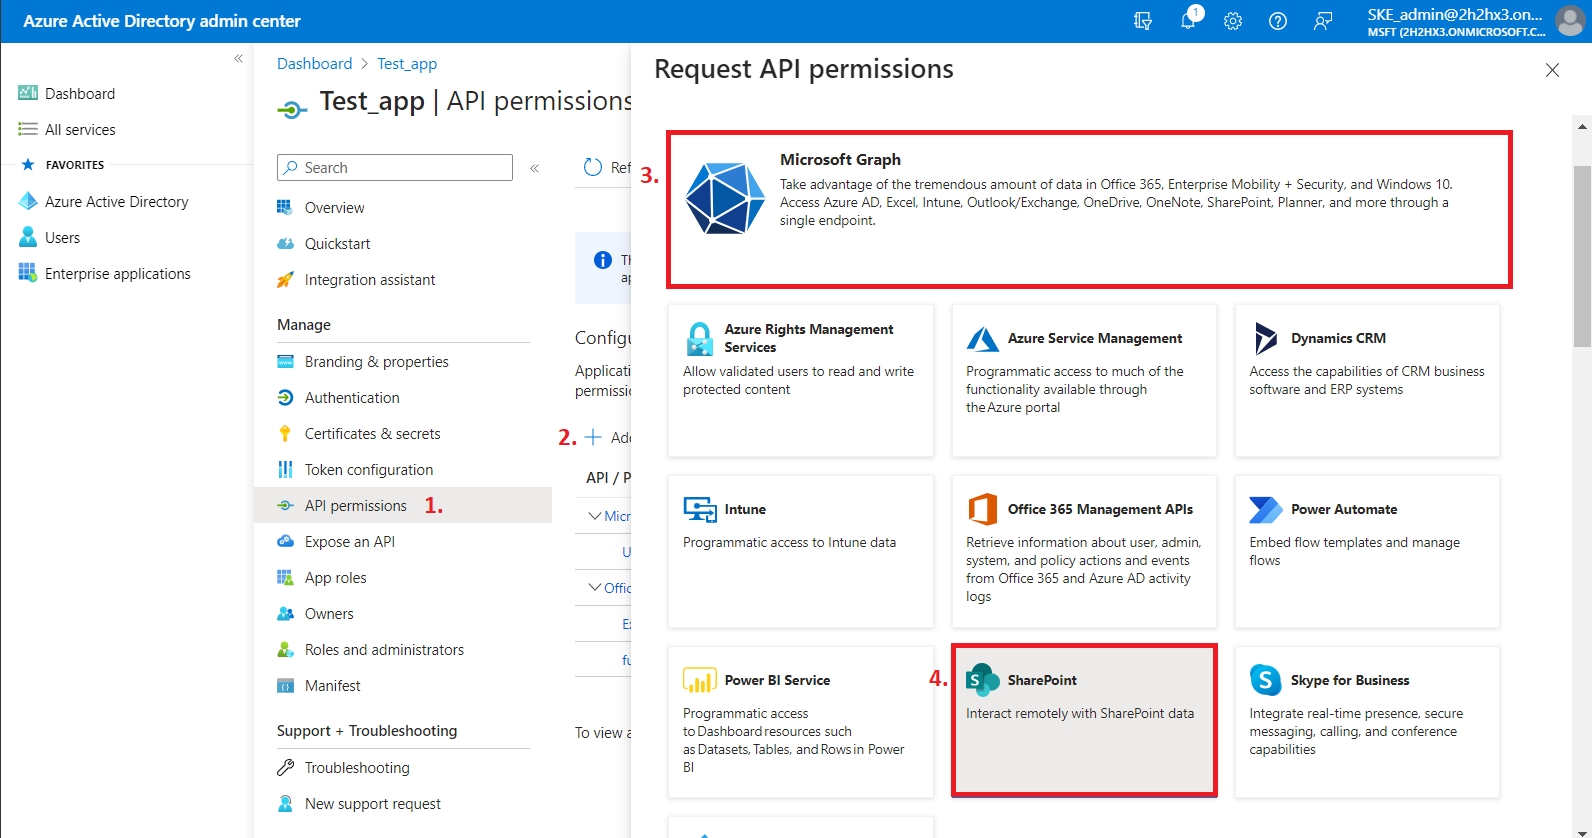
Task: Open portal settings gear icon
Action: [x=1233, y=21]
